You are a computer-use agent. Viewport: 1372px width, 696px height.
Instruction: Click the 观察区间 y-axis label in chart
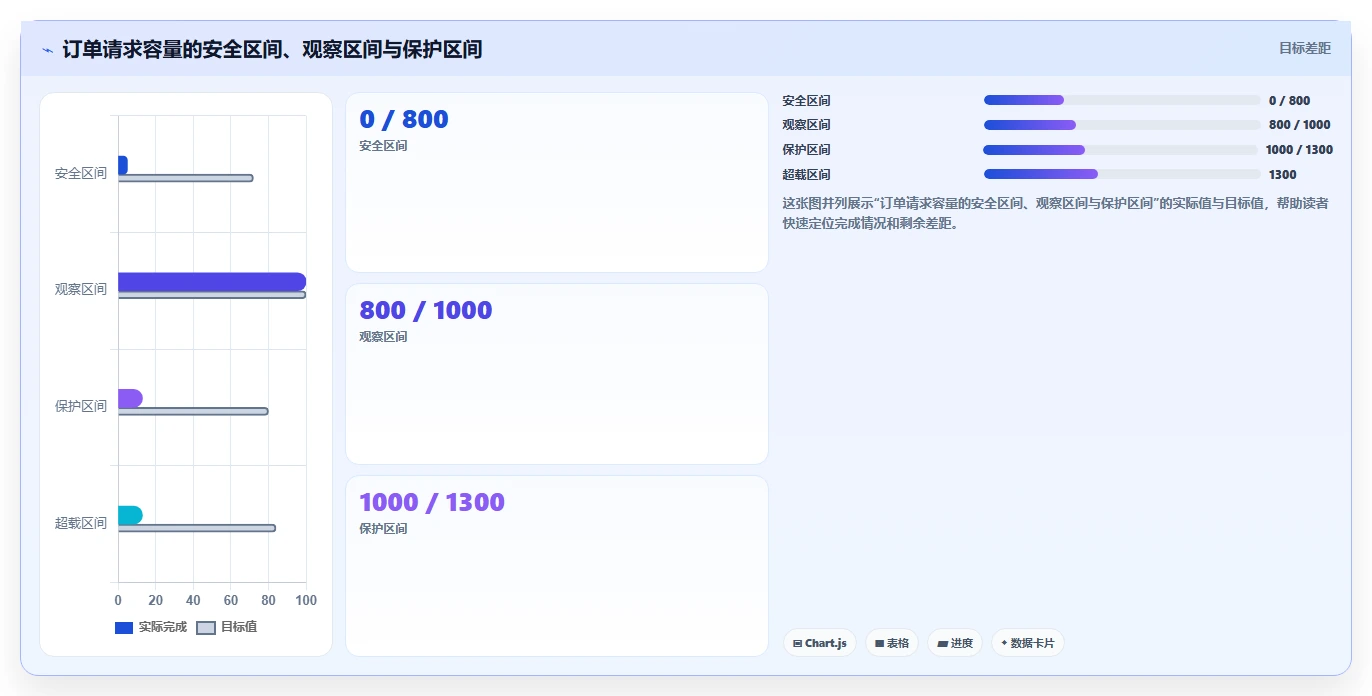tap(81, 290)
